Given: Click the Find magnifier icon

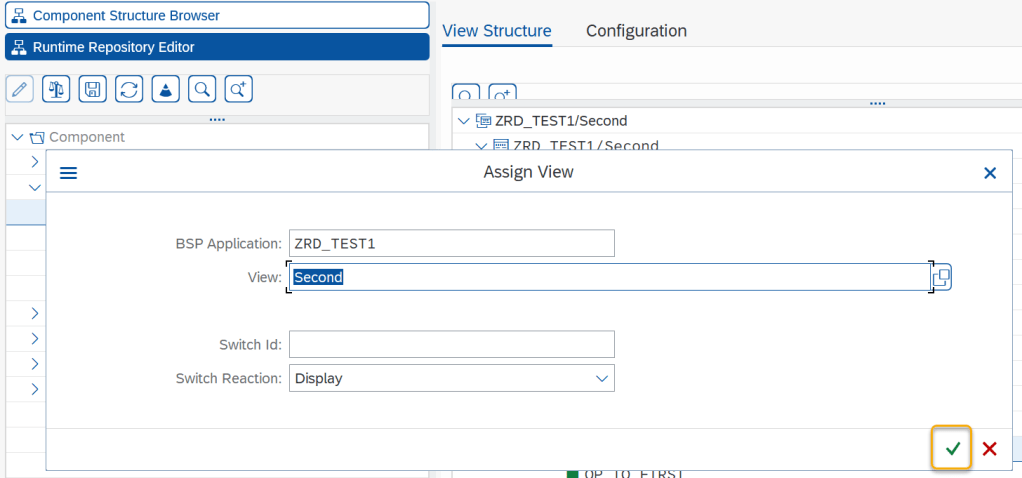Looking at the screenshot, I should pos(202,90).
